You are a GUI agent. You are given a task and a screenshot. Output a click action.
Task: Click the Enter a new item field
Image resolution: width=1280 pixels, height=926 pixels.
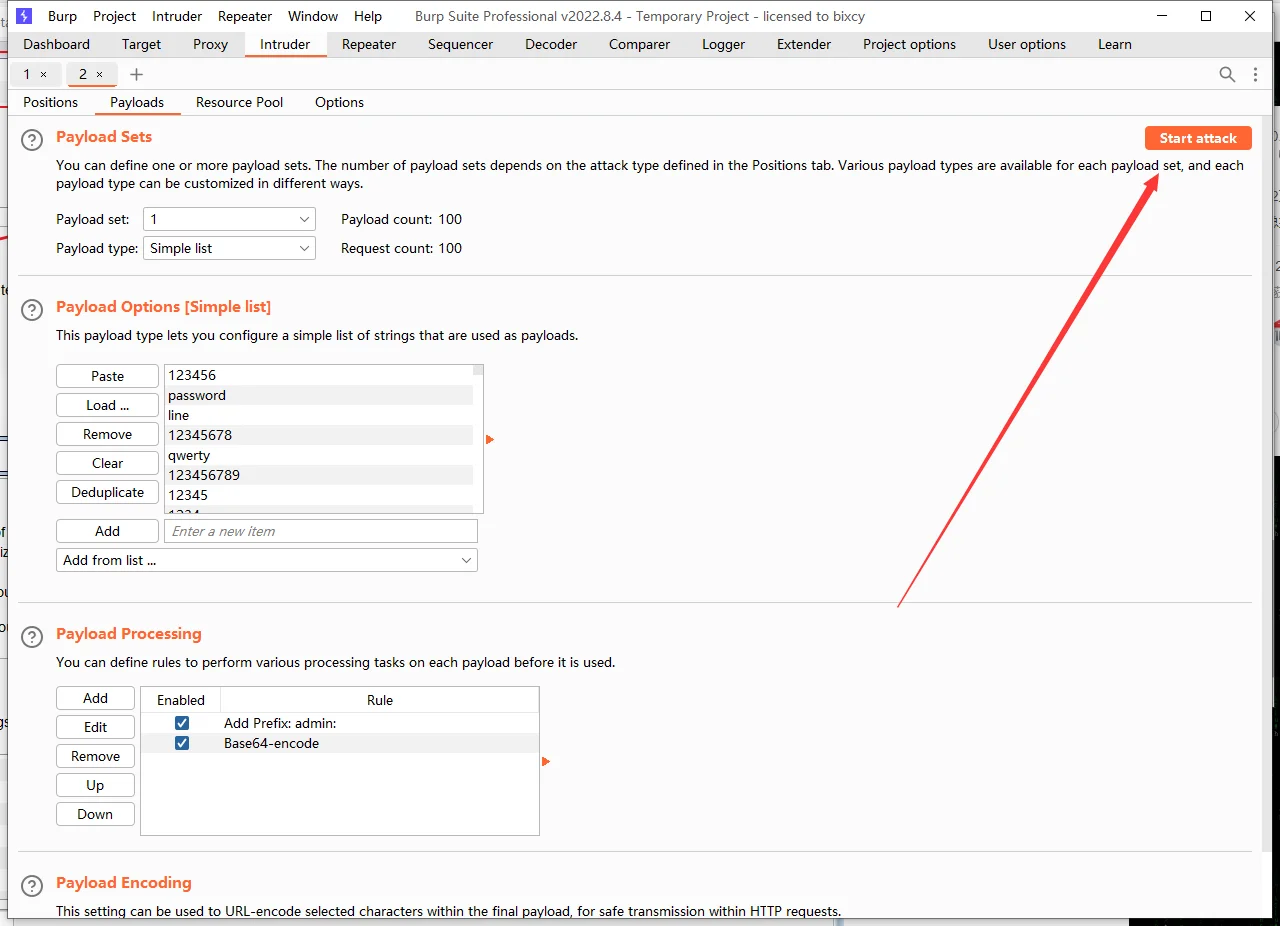click(320, 531)
